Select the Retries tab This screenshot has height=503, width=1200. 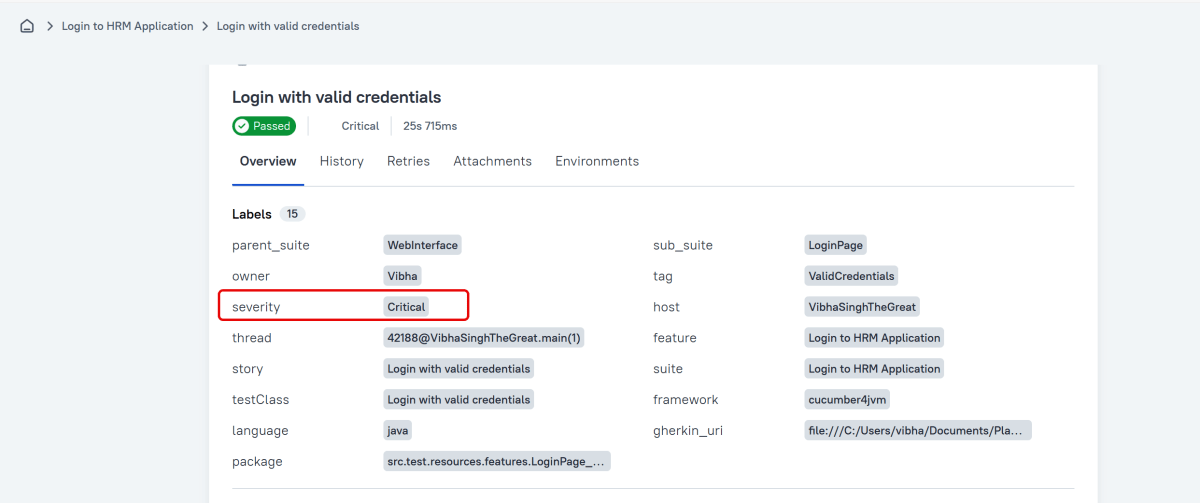click(408, 161)
